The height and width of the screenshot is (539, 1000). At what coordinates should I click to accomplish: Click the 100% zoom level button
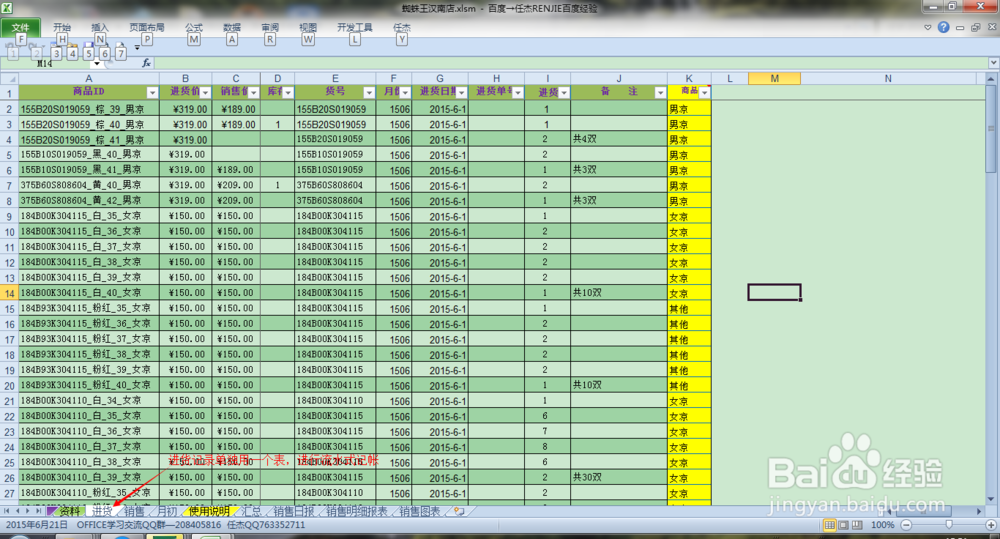(883, 525)
